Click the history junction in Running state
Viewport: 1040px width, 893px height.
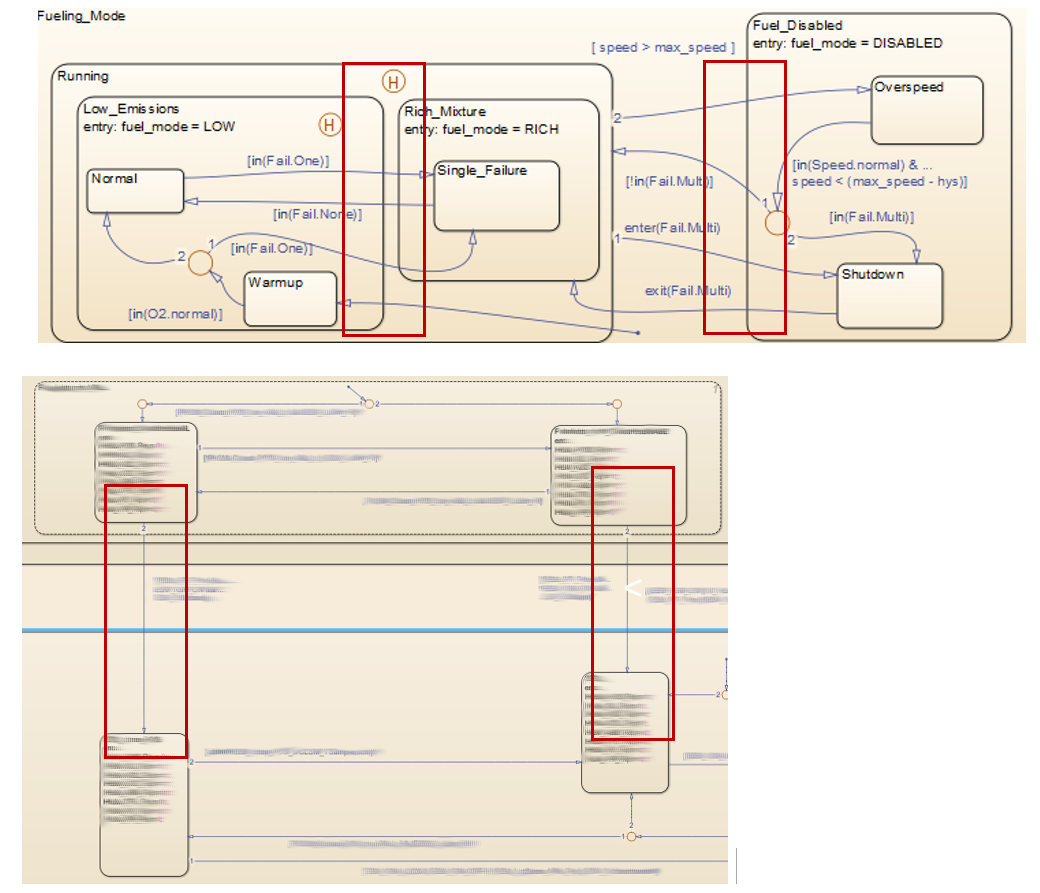(x=393, y=82)
